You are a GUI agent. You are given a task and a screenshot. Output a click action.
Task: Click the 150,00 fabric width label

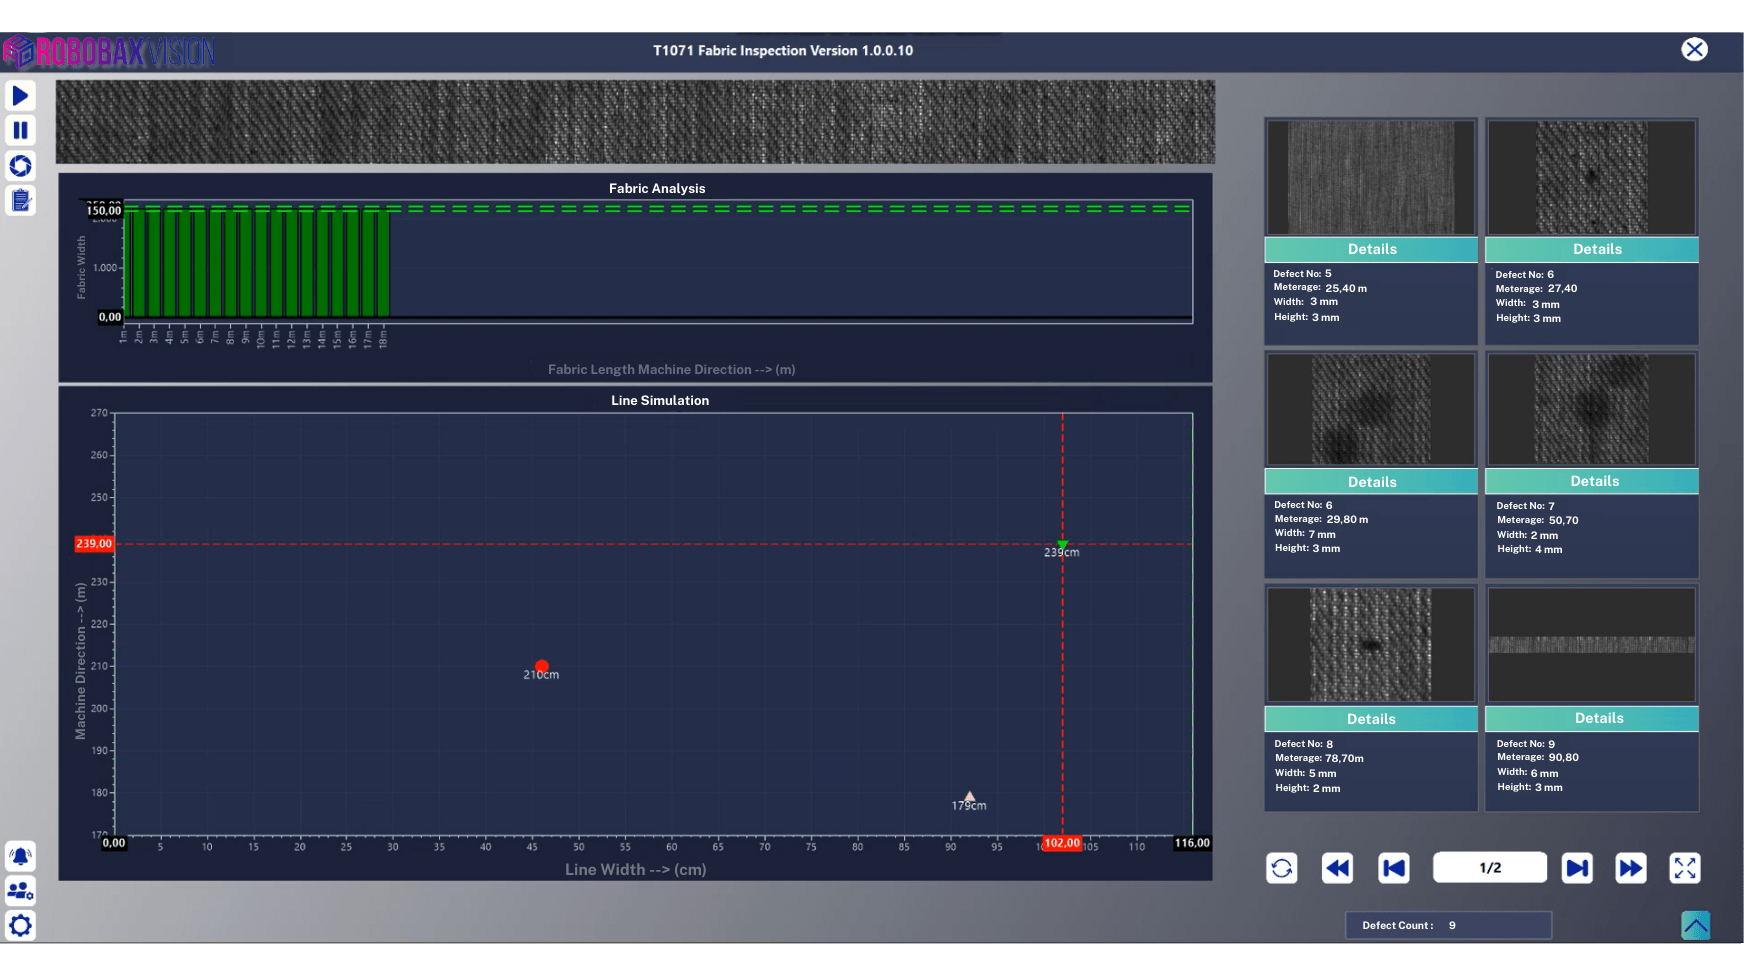point(104,210)
